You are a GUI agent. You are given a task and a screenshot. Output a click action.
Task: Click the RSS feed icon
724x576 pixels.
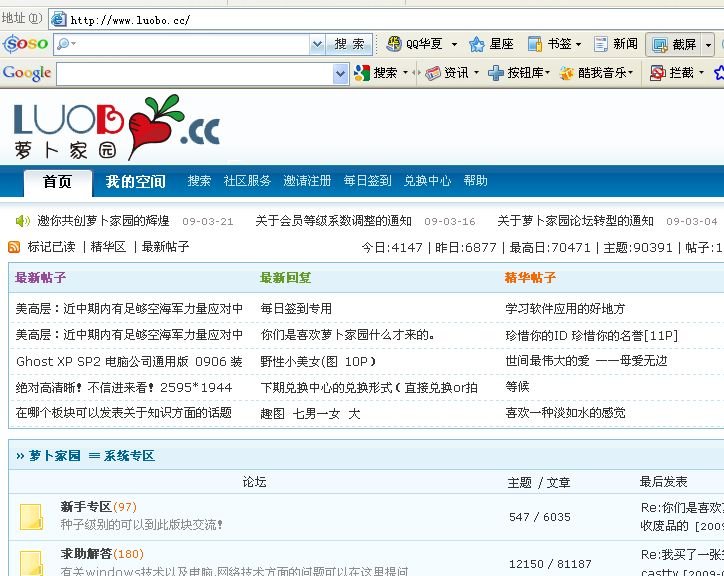[x=14, y=247]
